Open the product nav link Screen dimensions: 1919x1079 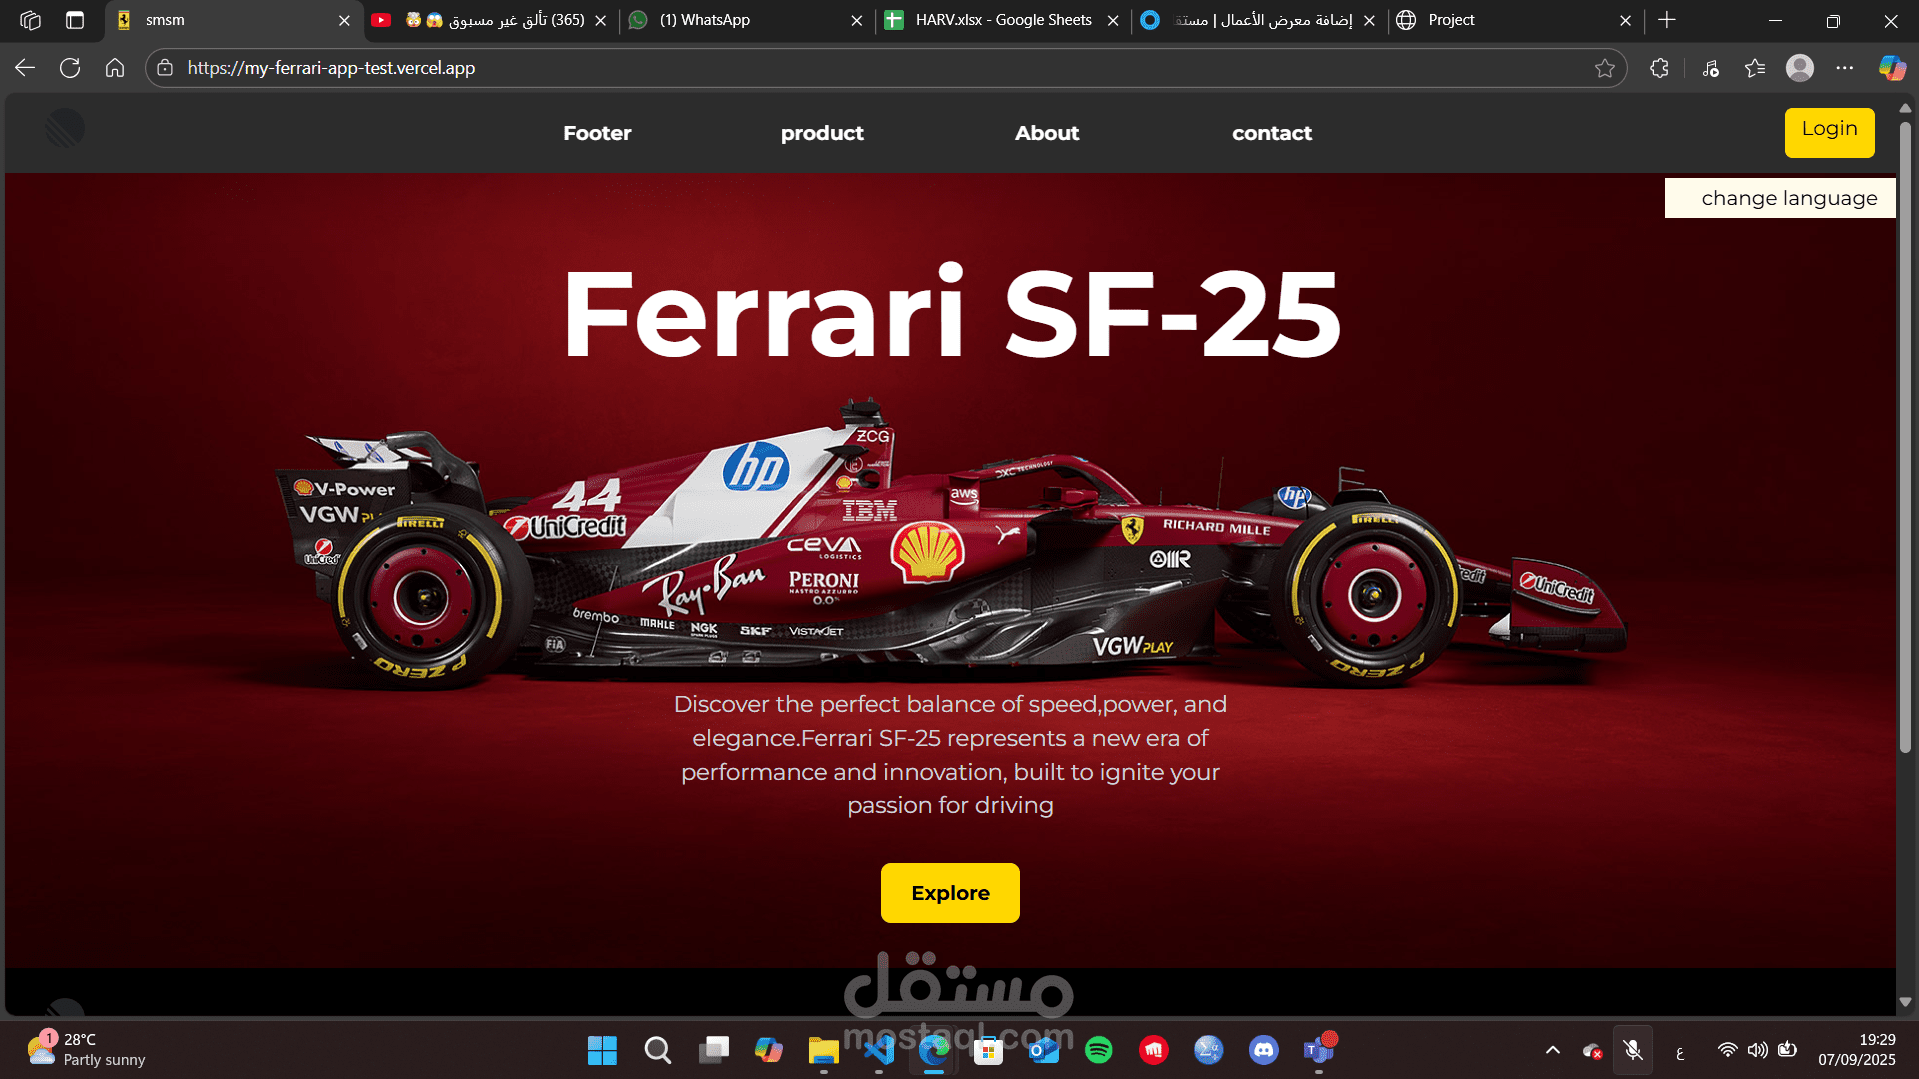point(822,133)
